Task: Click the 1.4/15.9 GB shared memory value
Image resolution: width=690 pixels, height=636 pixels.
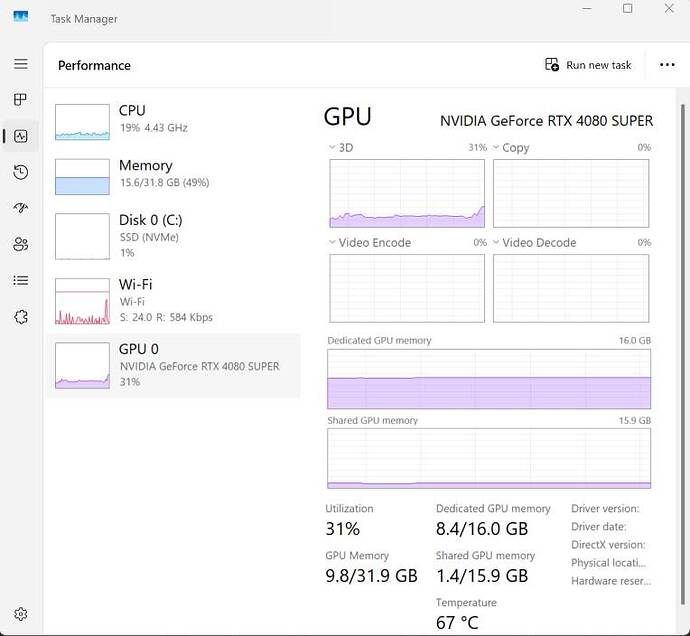Action: pos(482,576)
